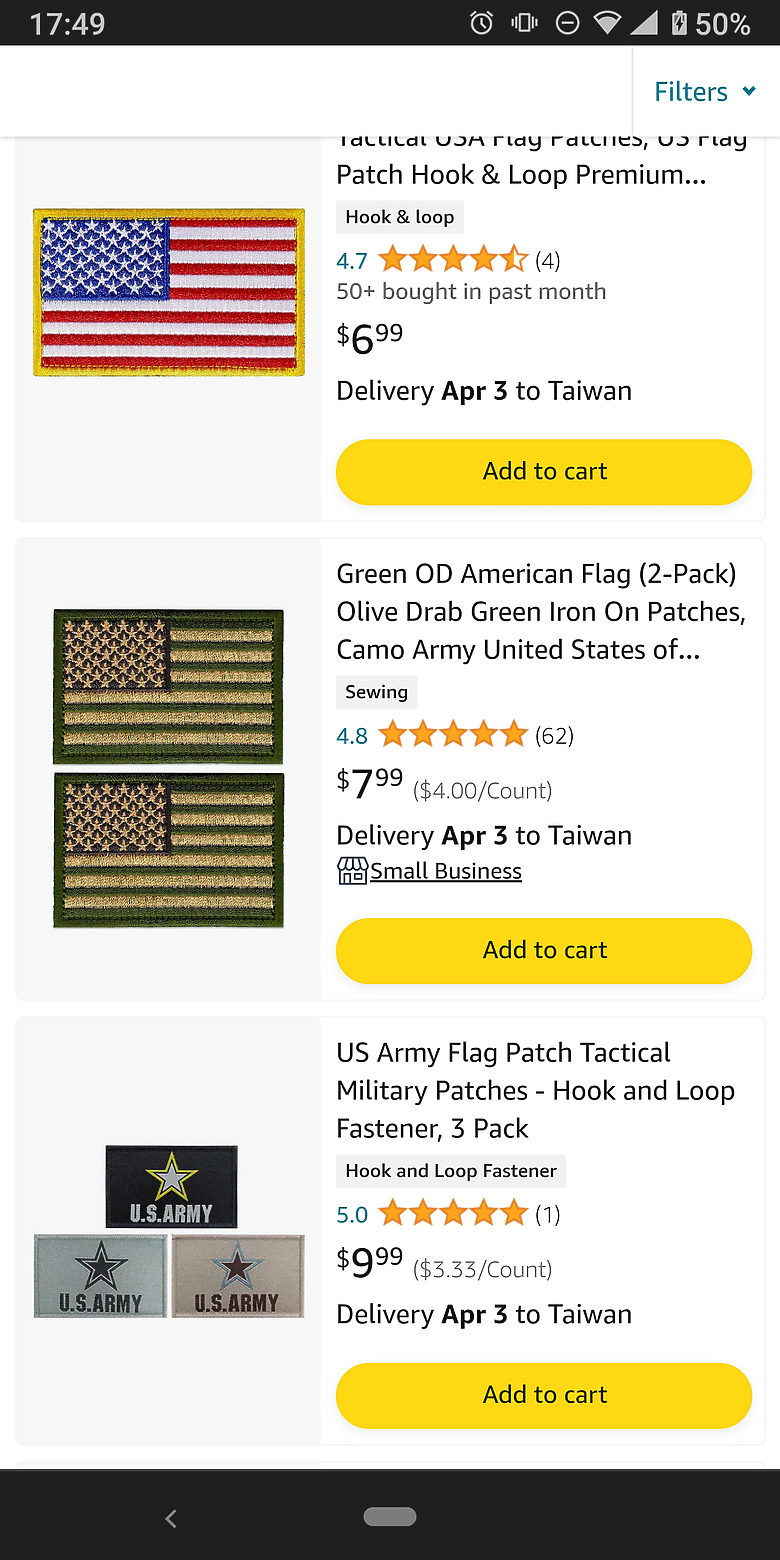Tap the Android home pill button

point(389,1517)
